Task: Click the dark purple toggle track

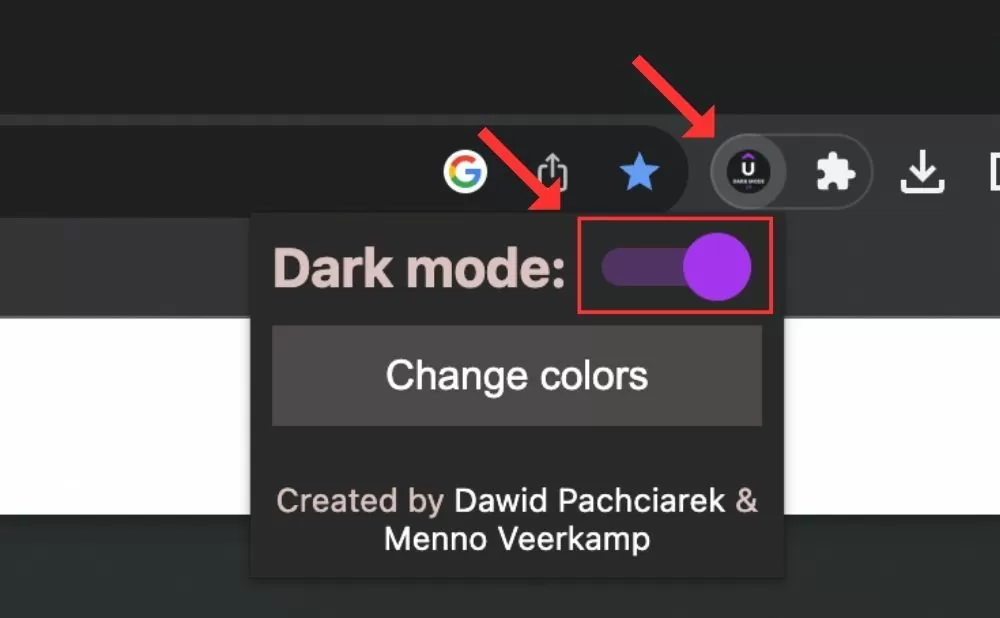Action: coord(641,267)
